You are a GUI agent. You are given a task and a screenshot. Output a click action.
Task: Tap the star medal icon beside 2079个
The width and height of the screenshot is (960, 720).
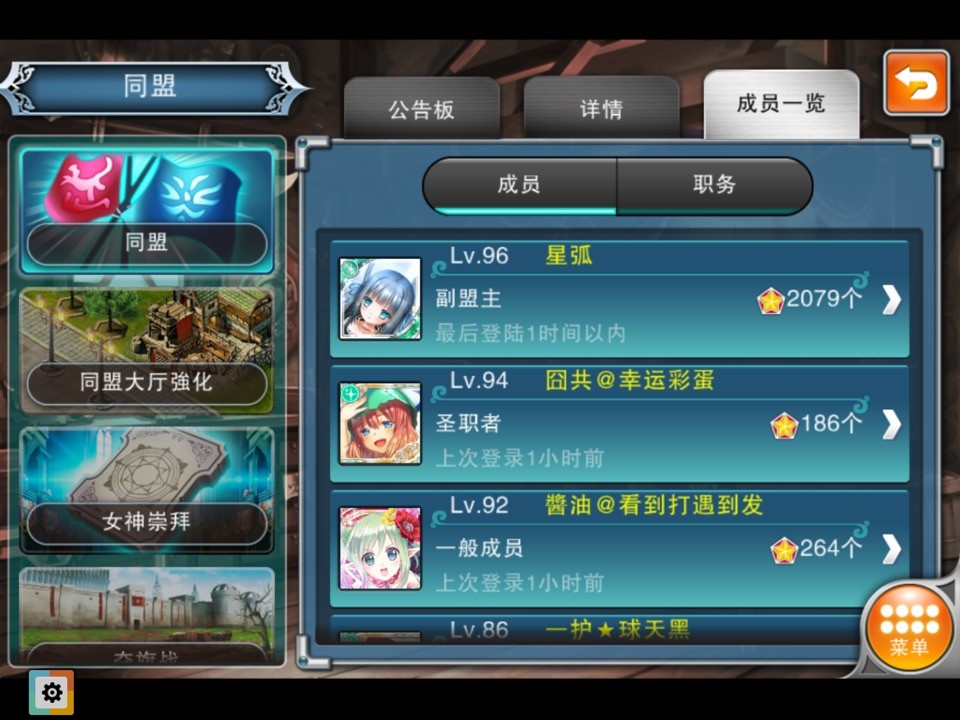coord(770,301)
